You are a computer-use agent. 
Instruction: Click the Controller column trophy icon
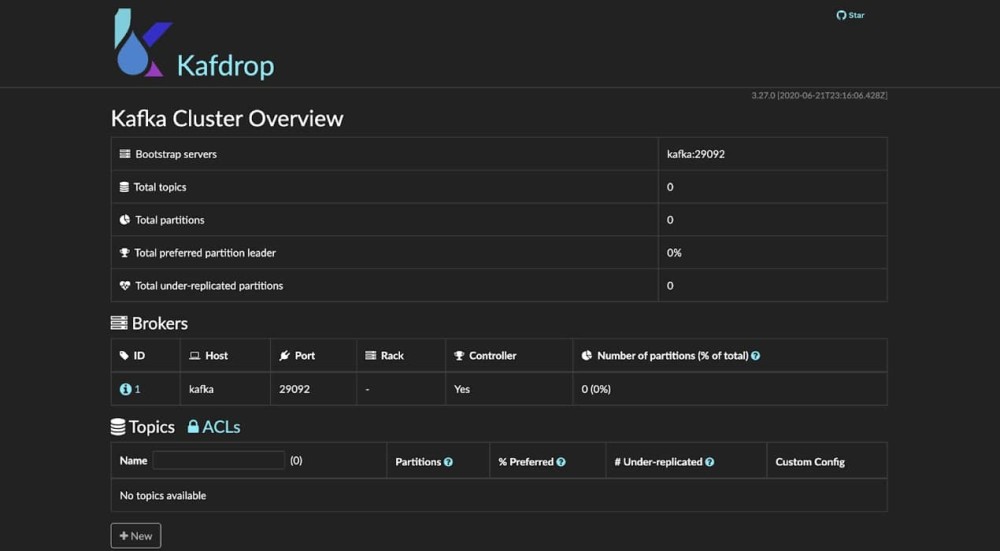point(459,356)
